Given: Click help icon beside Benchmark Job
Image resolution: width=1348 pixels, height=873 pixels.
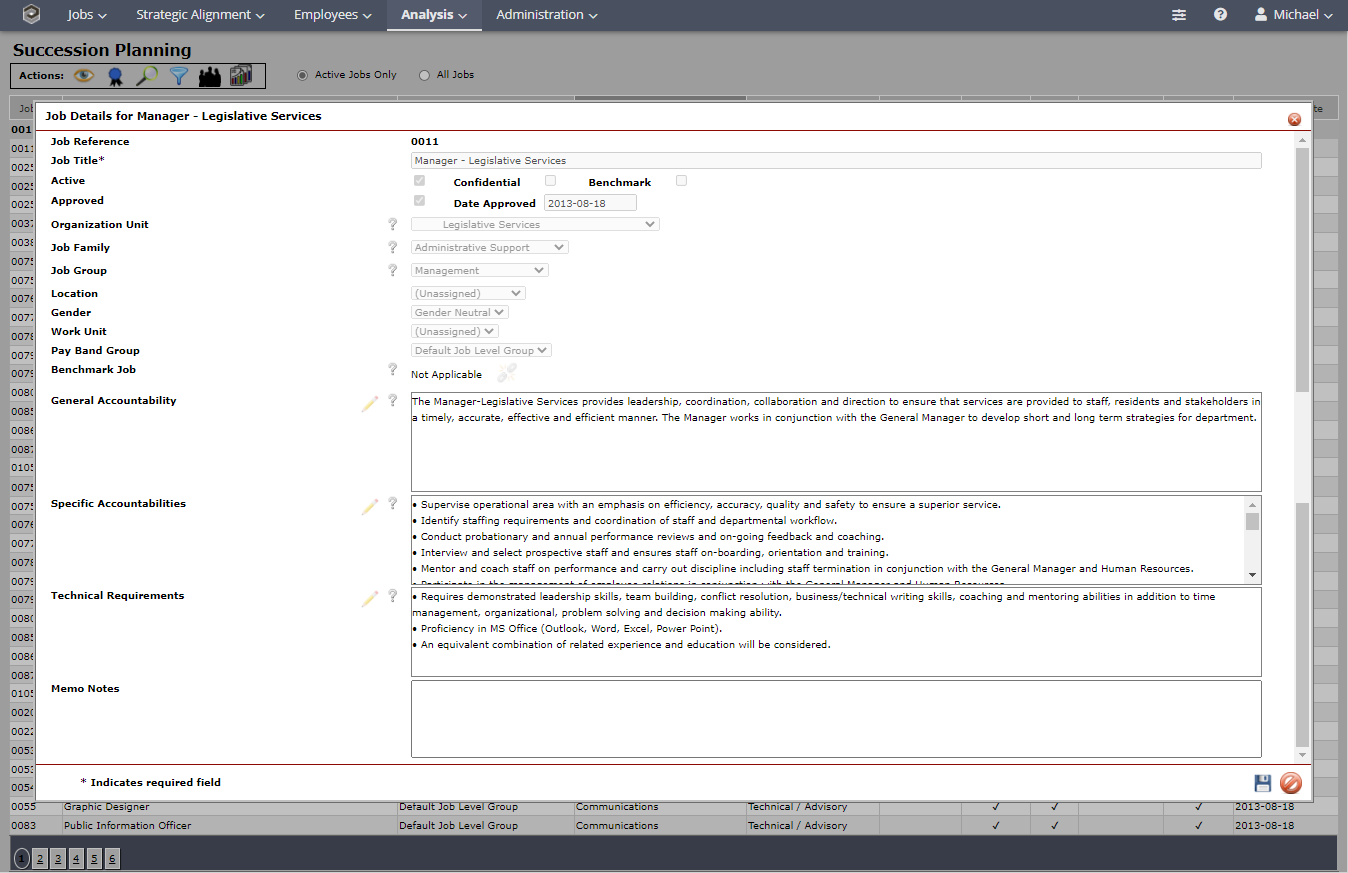Looking at the screenshot, I should coord(393,370).
